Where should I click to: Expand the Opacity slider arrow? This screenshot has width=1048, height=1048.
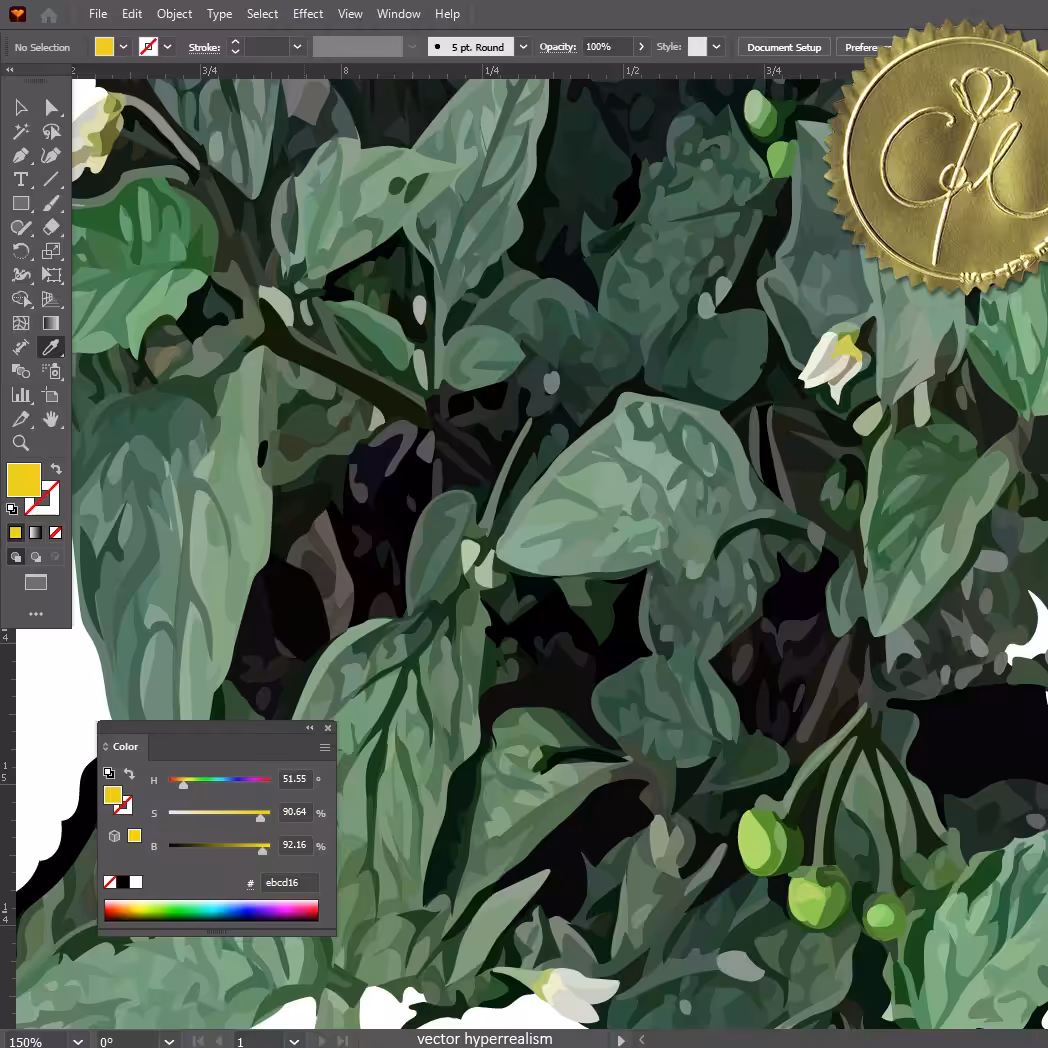tap(642, 47)
